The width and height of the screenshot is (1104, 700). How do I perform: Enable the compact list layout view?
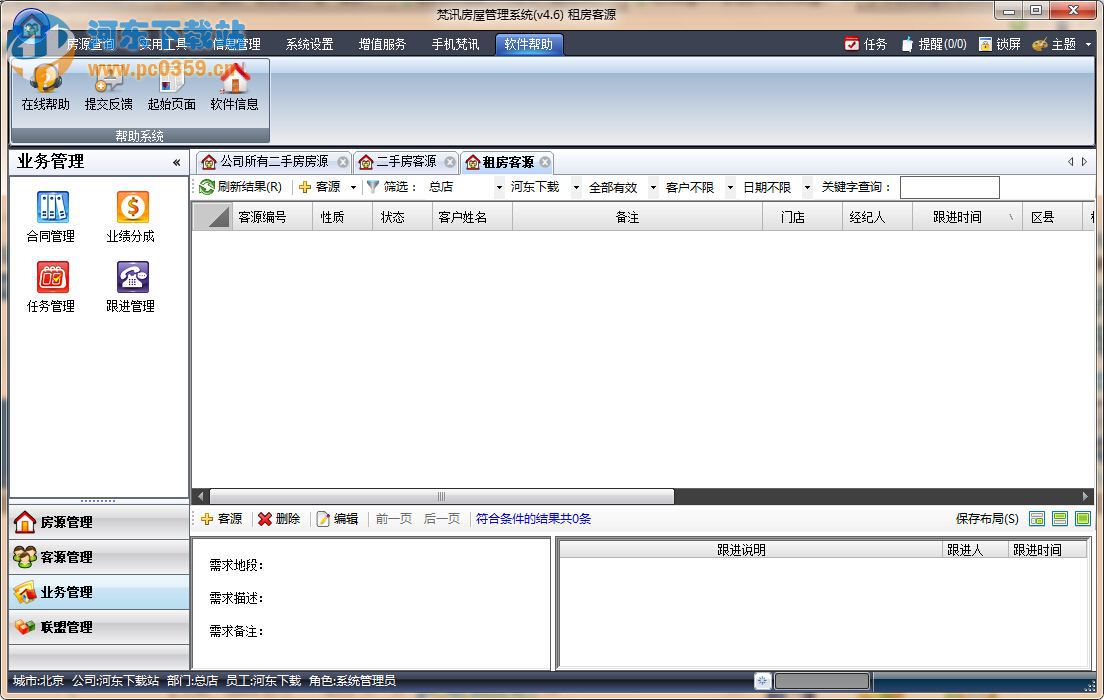1037,519
